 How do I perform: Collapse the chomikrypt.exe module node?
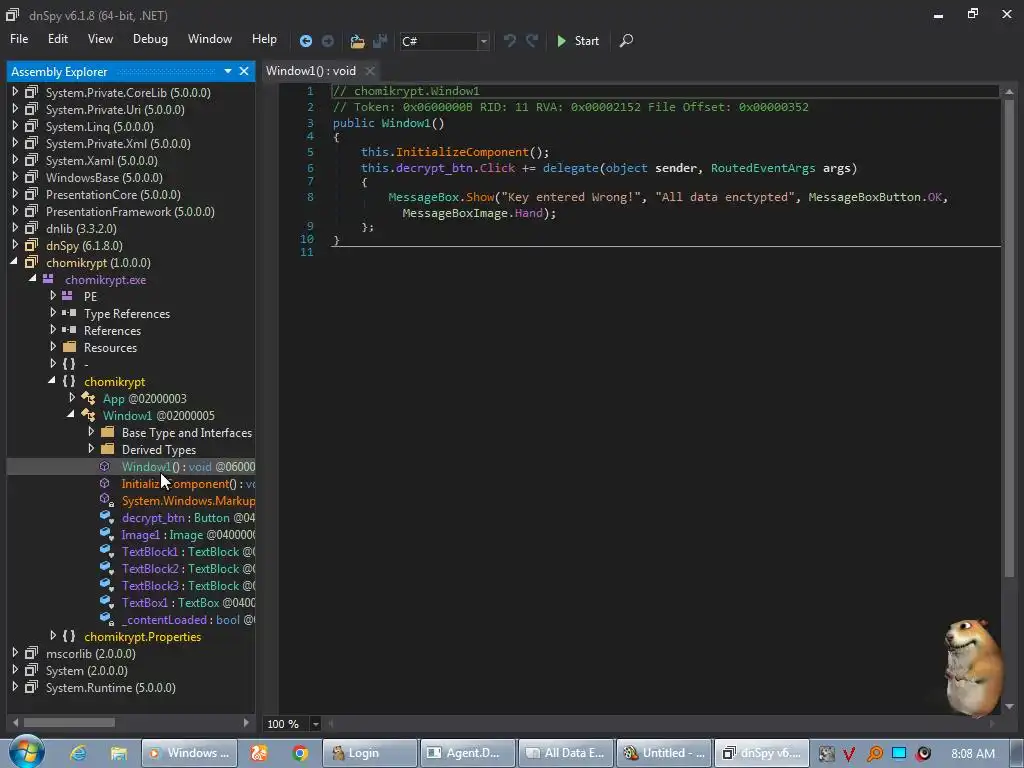pyautogui.click(x=33, y=279)
